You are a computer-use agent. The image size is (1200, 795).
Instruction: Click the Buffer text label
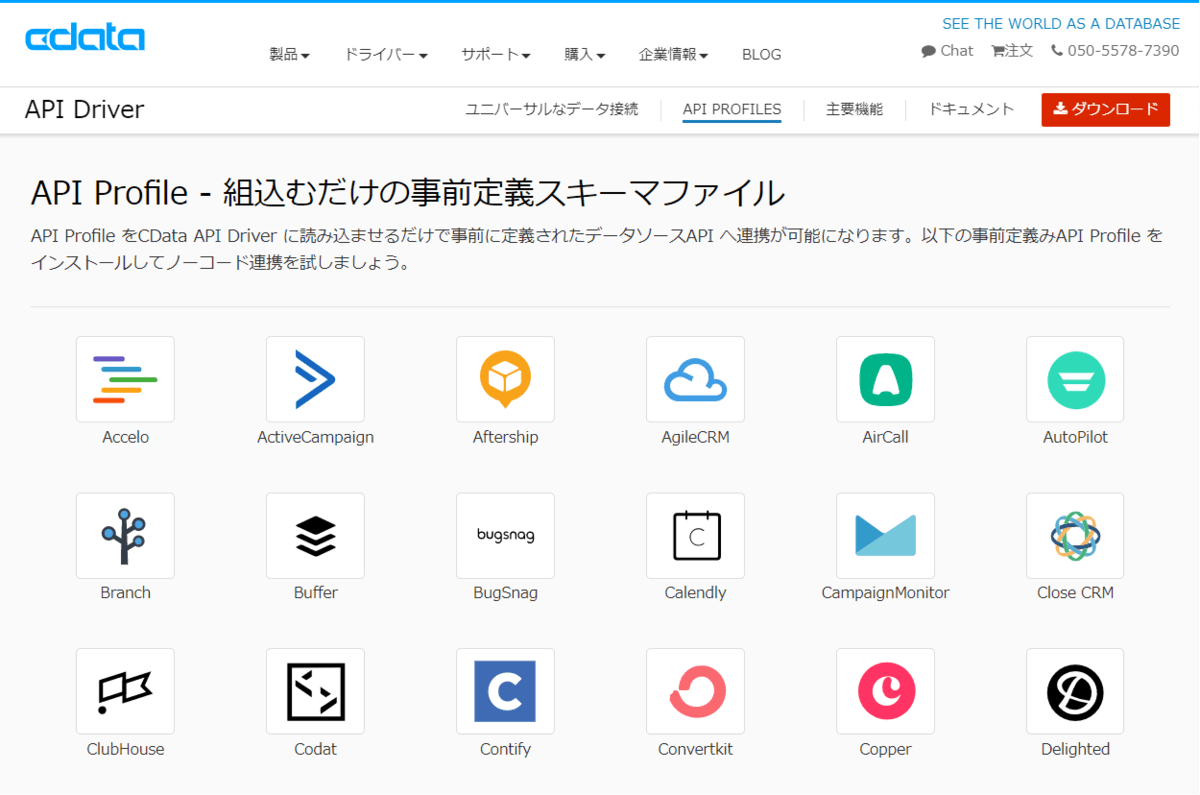coord(315,593)
